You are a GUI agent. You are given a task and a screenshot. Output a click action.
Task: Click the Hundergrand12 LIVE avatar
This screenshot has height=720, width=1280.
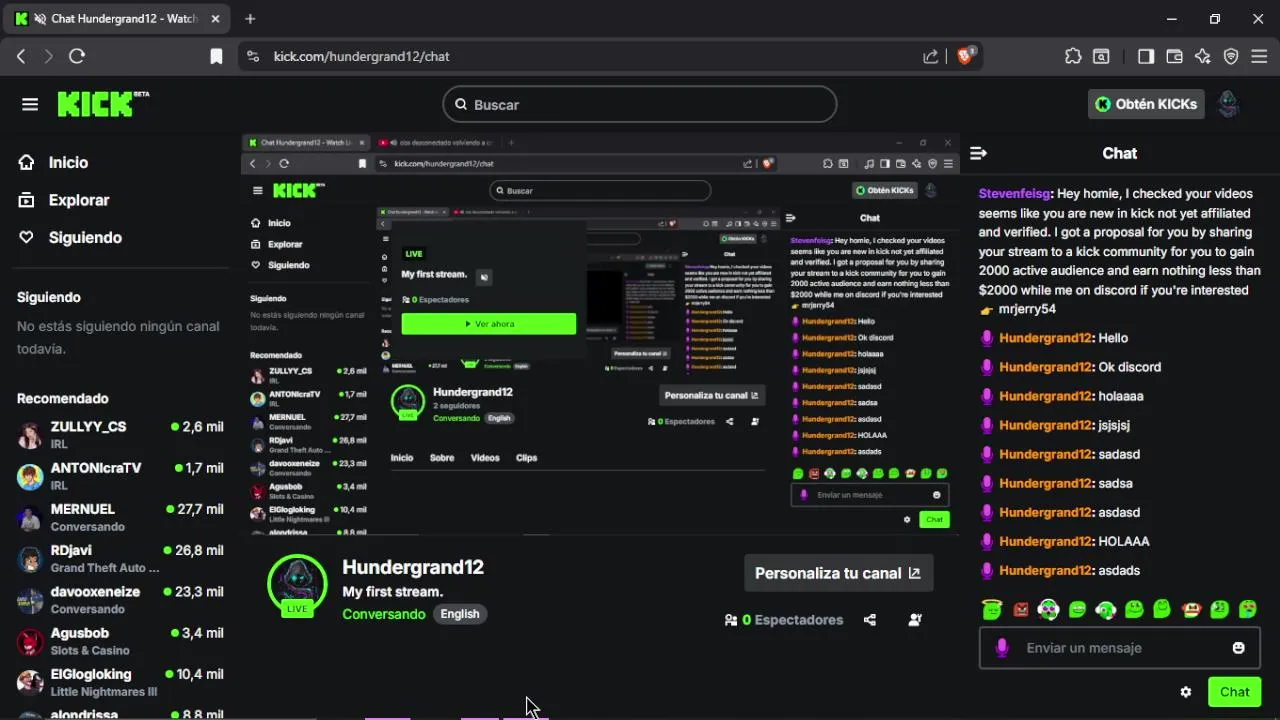click(x=297, y=585)
